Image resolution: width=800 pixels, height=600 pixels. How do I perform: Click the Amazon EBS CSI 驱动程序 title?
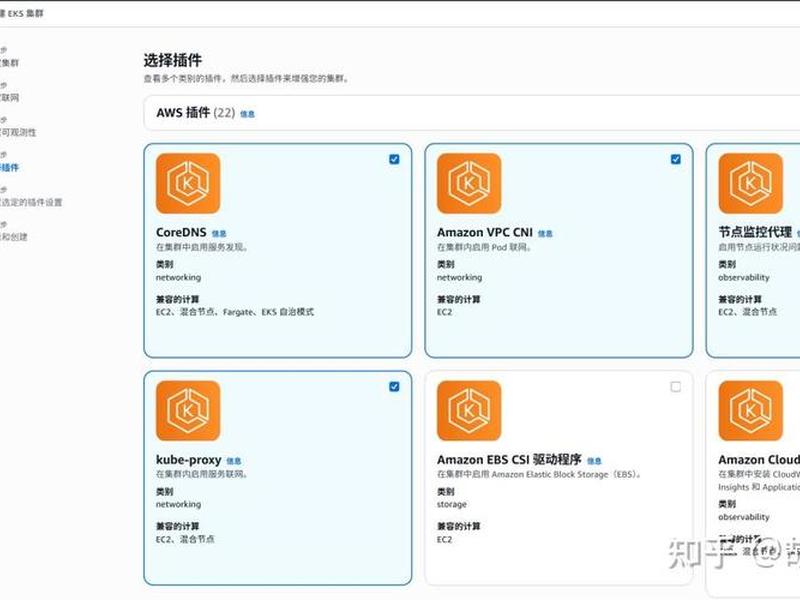click(x=509, y=460)
